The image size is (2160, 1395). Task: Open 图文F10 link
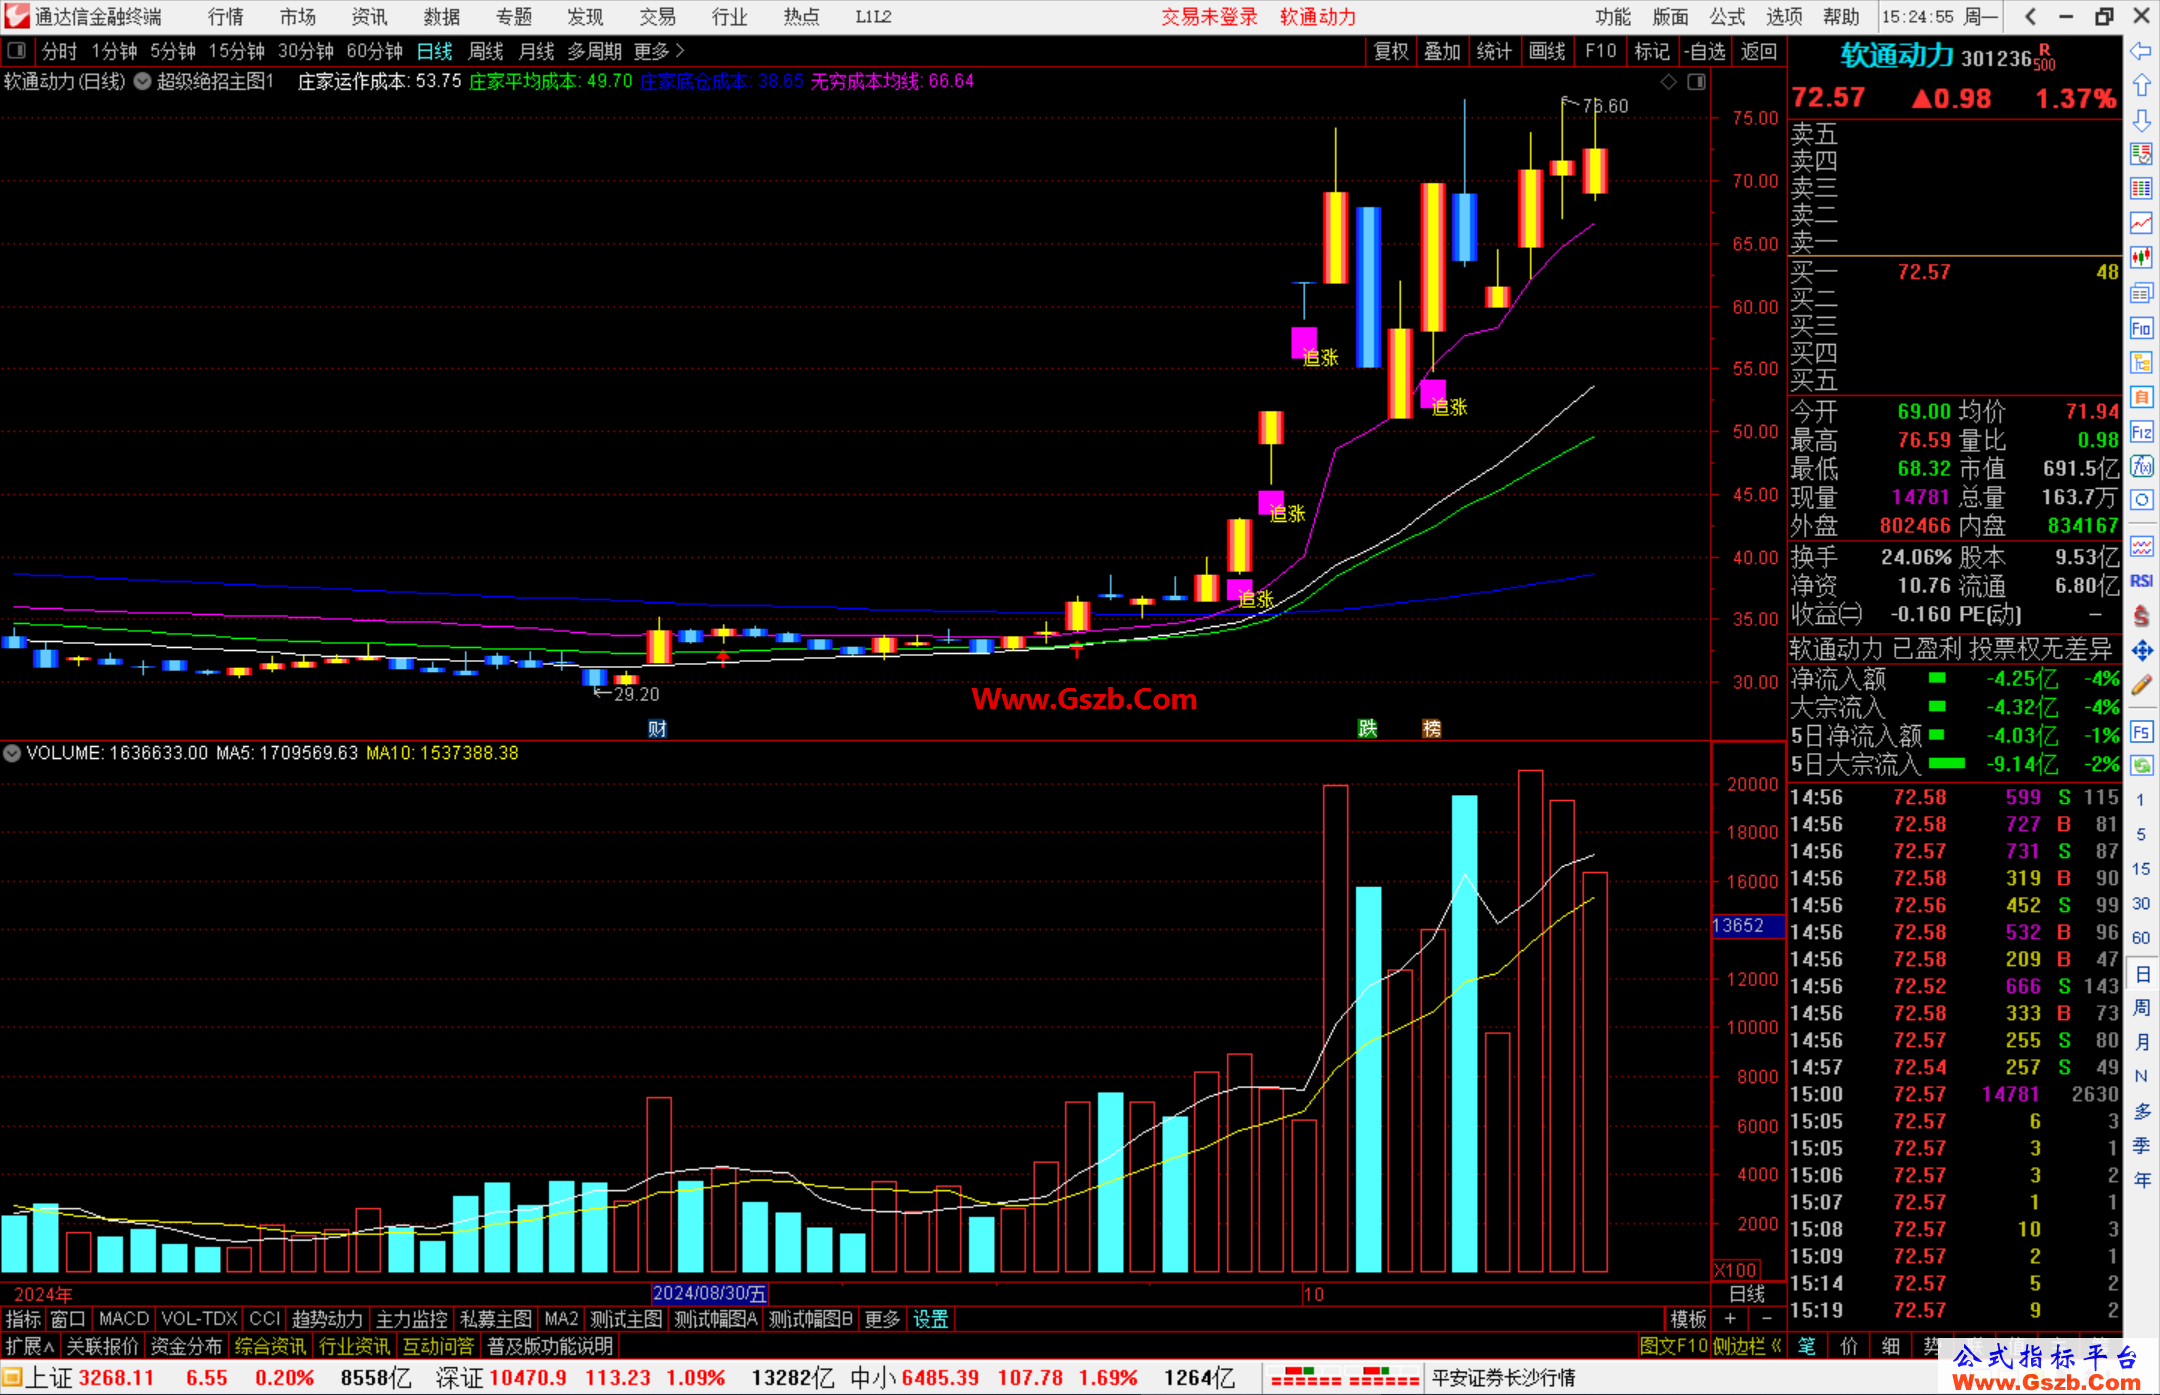tap(1673, 1346)
